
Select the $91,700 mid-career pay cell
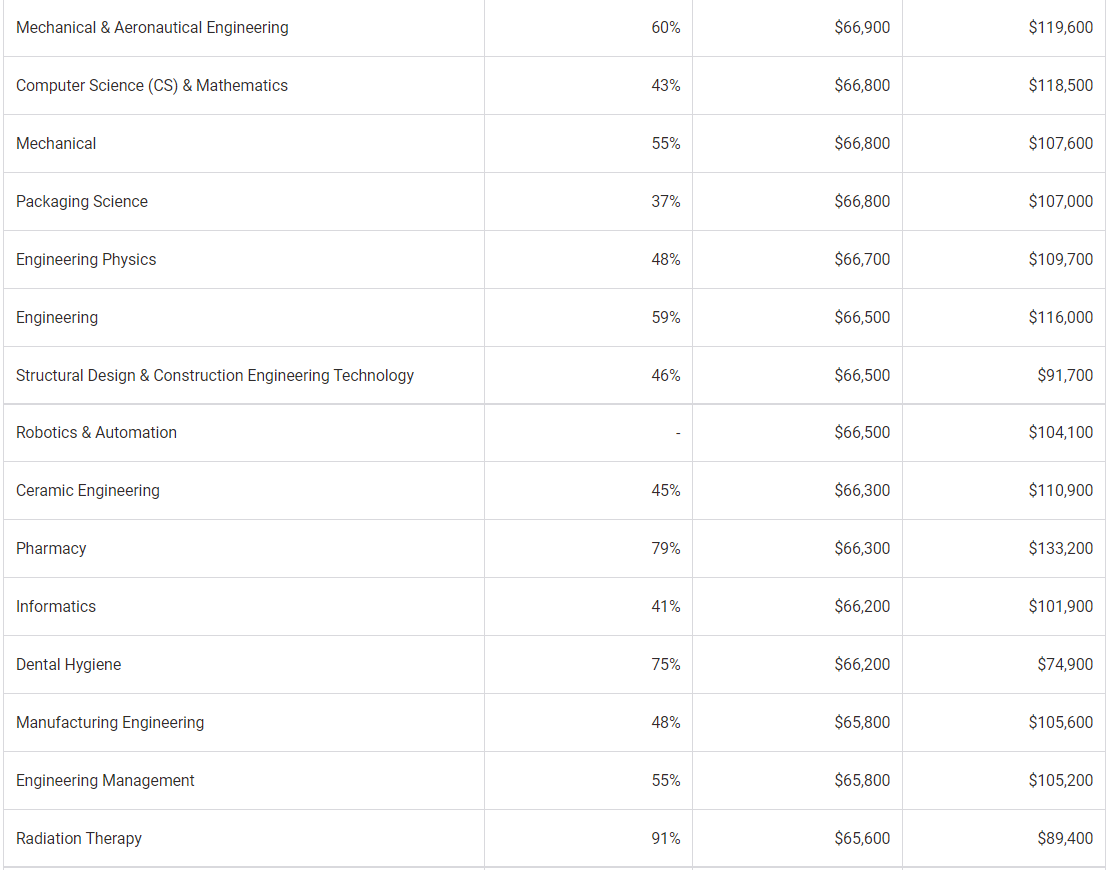coord(1065,376)
